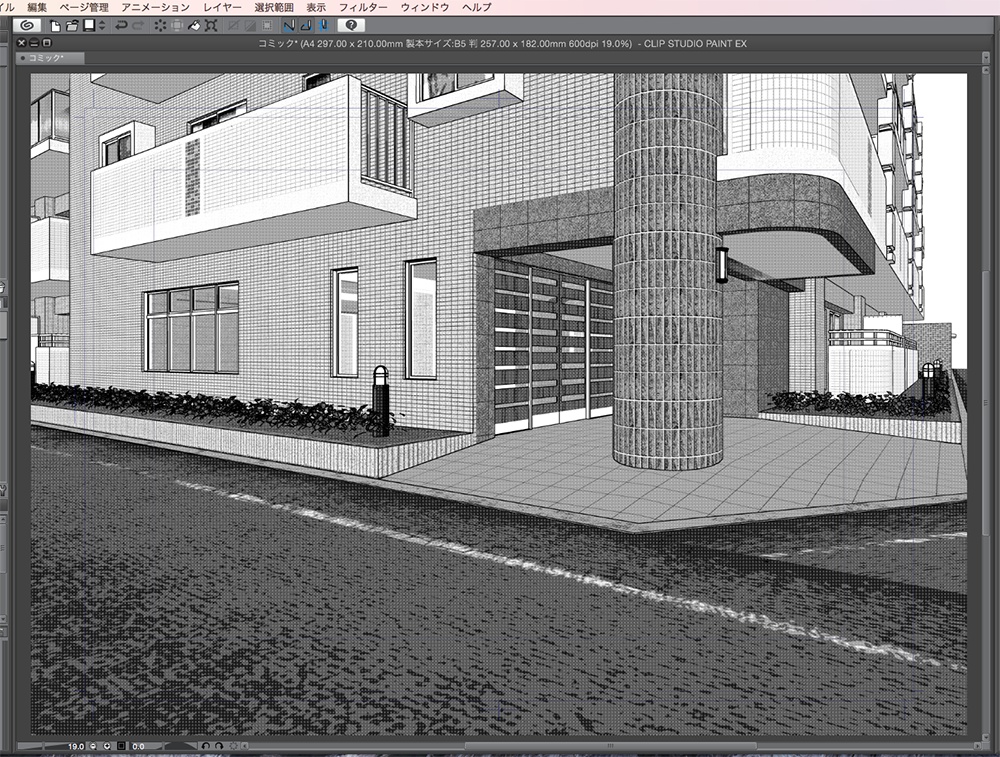Toggle Snap to Special Ruler

pos(308,28)
